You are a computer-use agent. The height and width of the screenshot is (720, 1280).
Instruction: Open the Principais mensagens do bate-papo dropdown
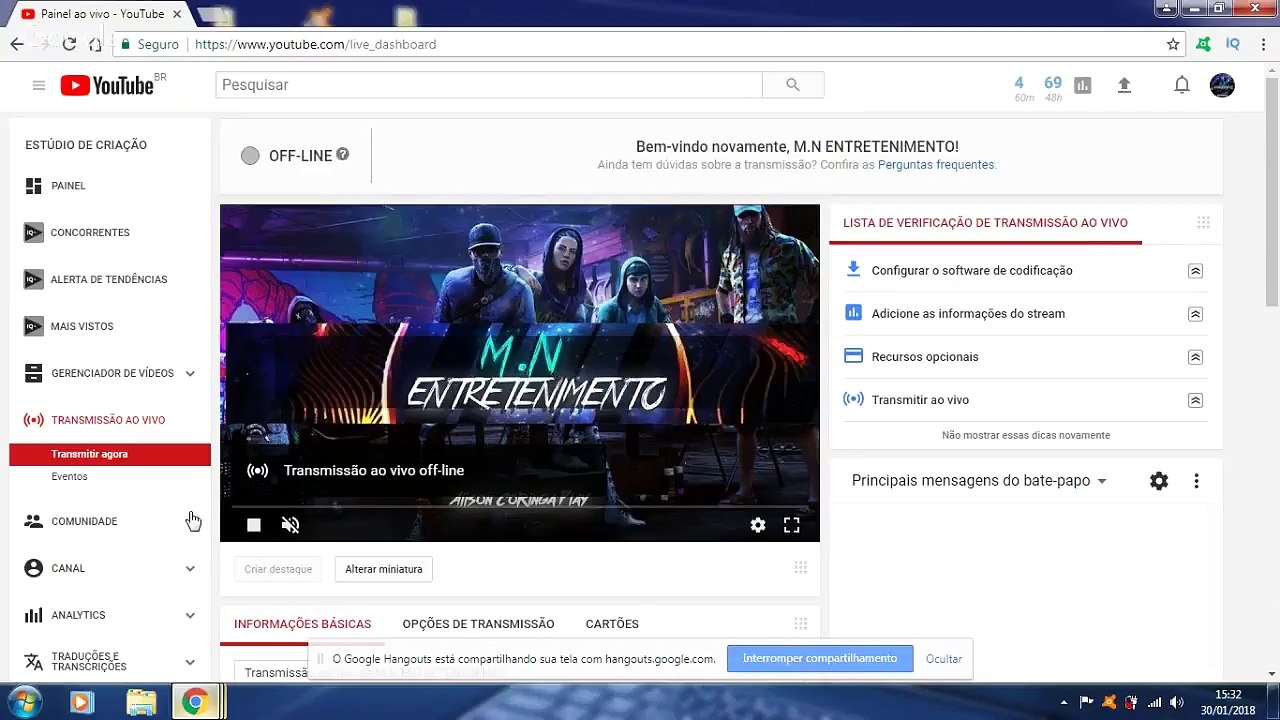click(x=979, y=481)
